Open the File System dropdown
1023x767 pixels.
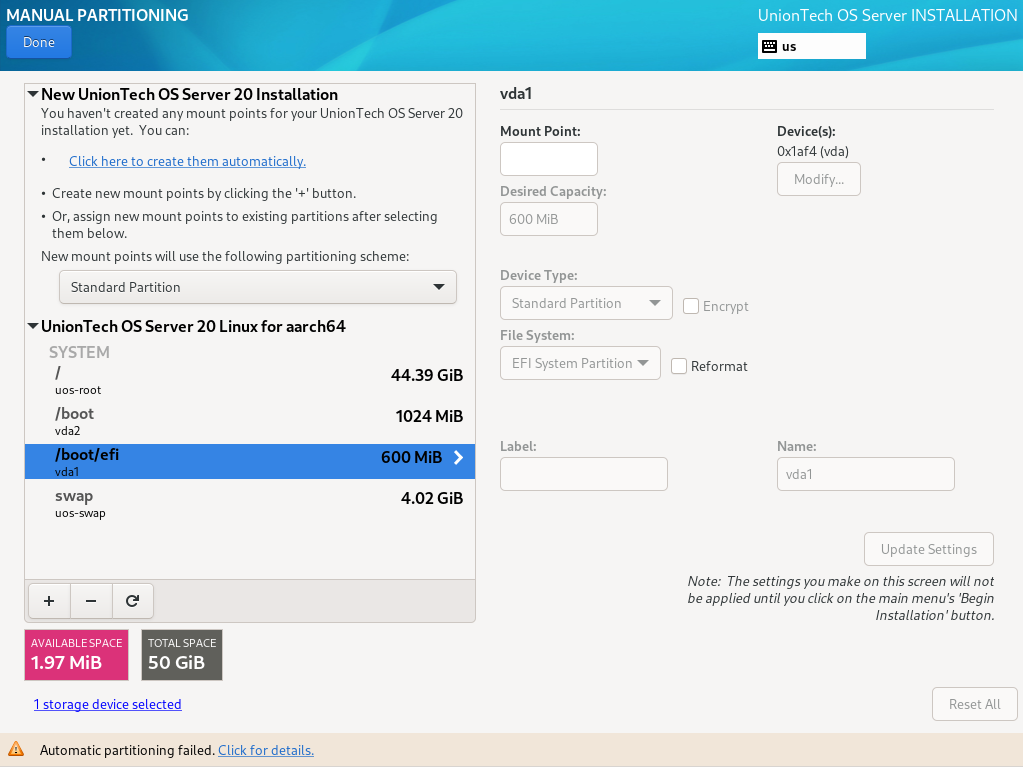[580, 363]
